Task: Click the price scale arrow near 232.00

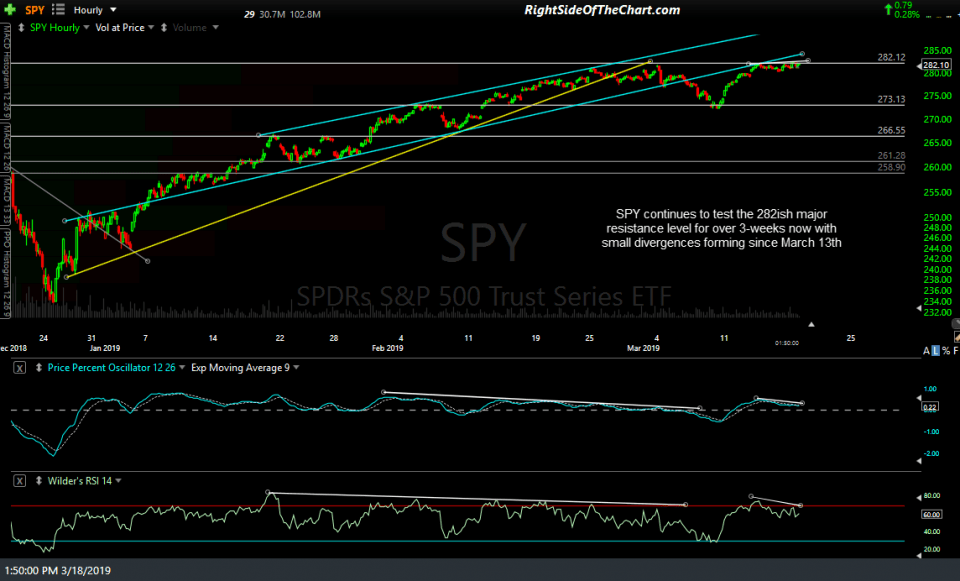Action: coord(918,309)
